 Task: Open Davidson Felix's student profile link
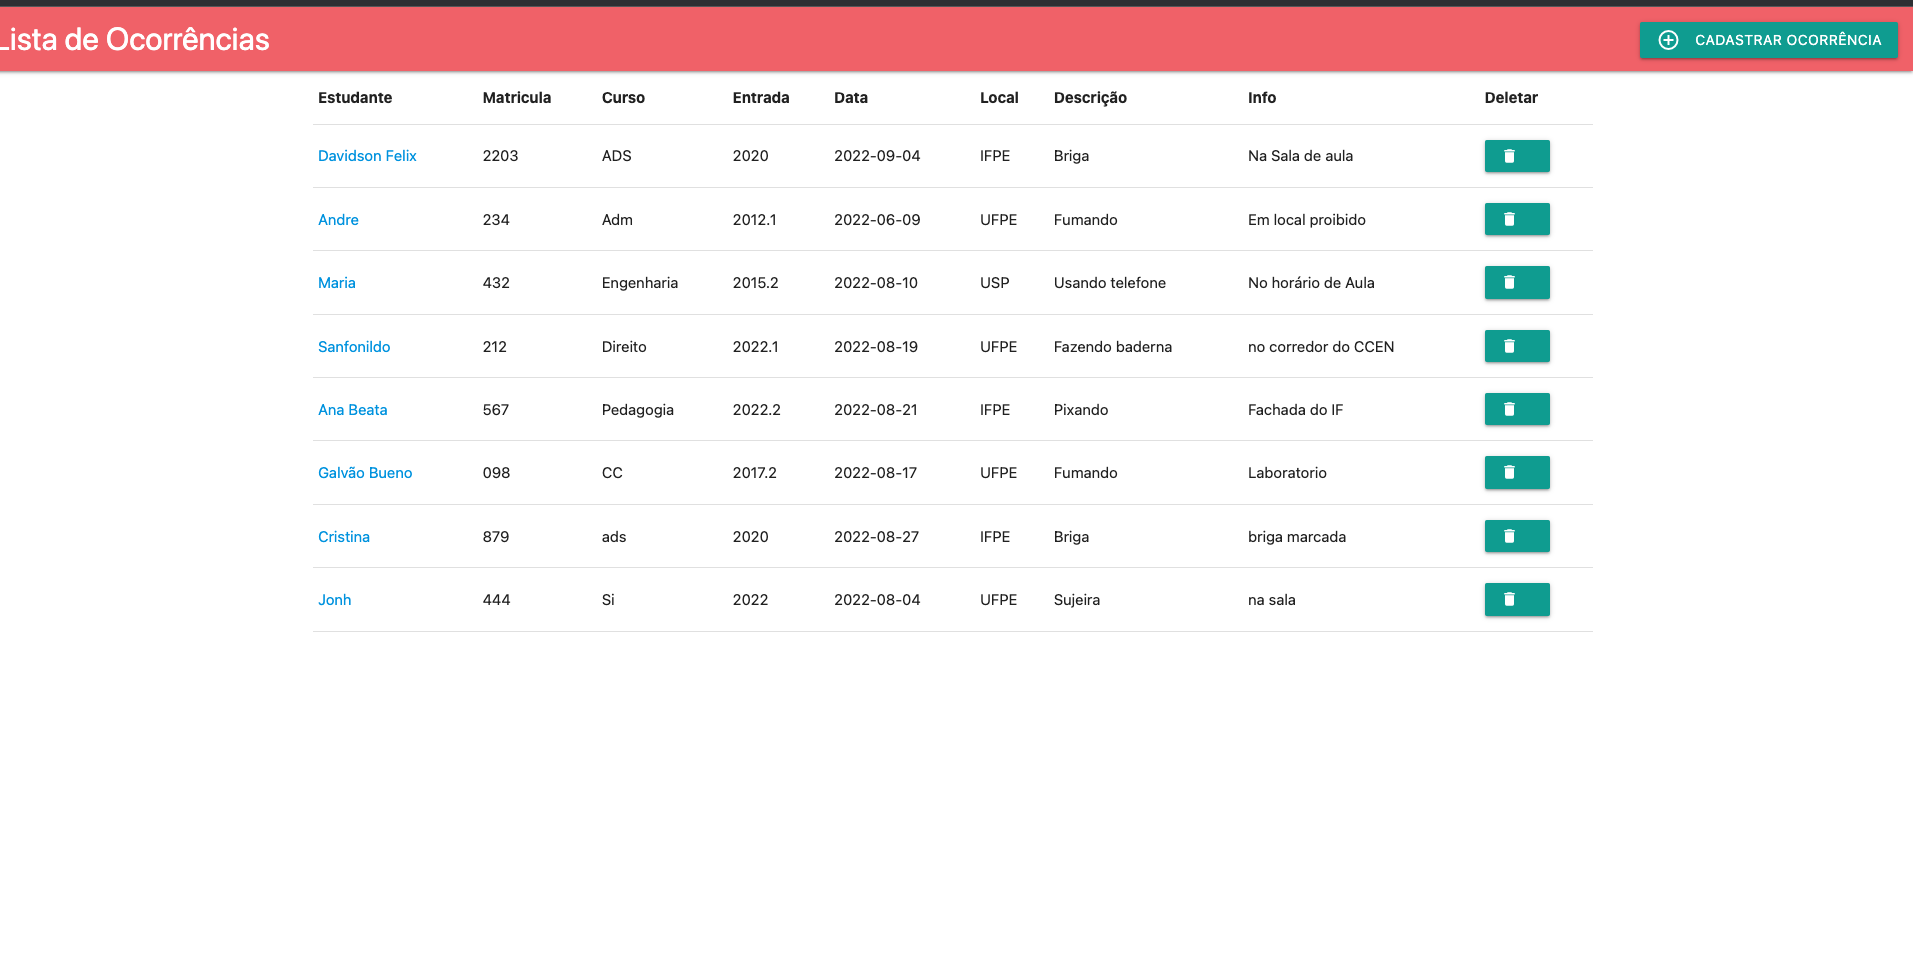367,155
